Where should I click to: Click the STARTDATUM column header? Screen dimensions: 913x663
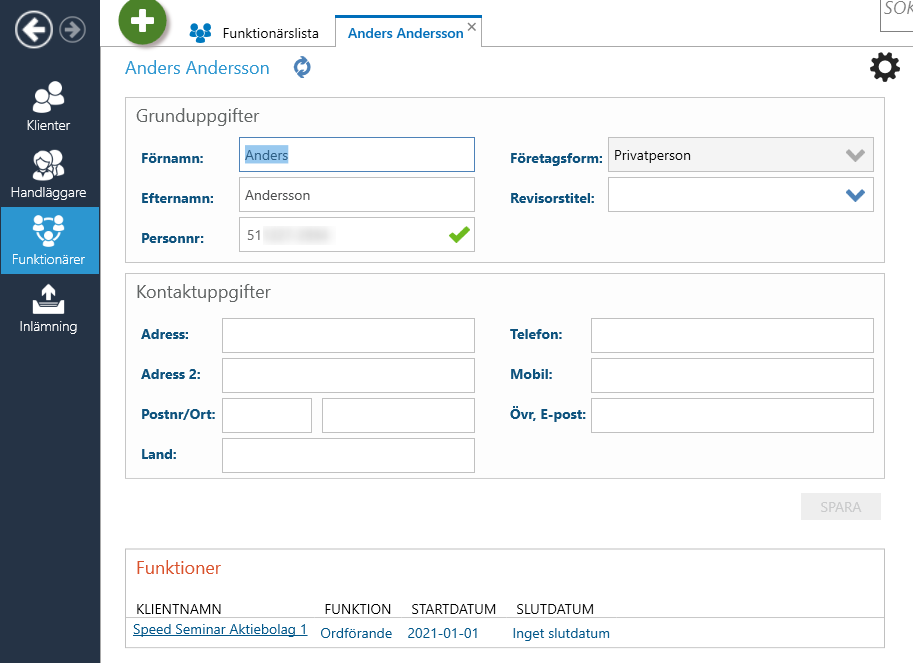tap(454, 609)
